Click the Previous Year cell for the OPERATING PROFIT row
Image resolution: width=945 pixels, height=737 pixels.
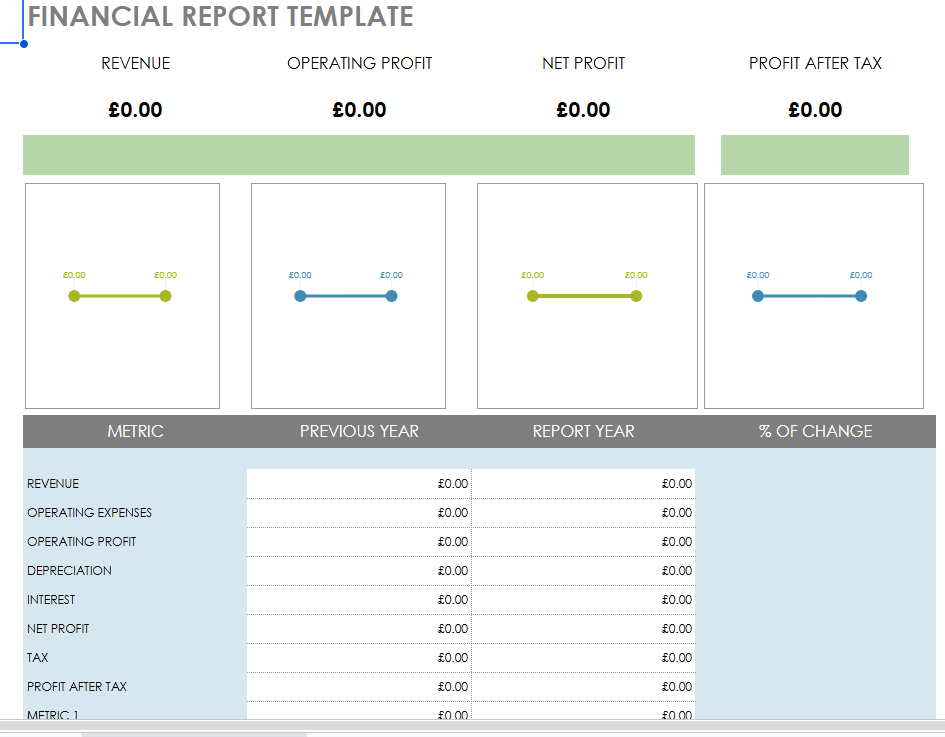point(359,542)
